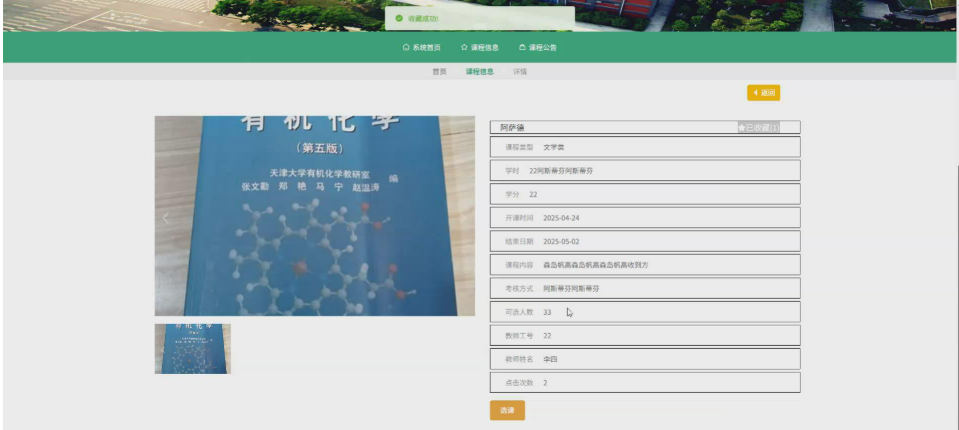The height and width of the screenshot is (430, 959).
Task: Click the 课程信息 breadcrumb link
Action: pyautogui.click(x=480, y=72)
